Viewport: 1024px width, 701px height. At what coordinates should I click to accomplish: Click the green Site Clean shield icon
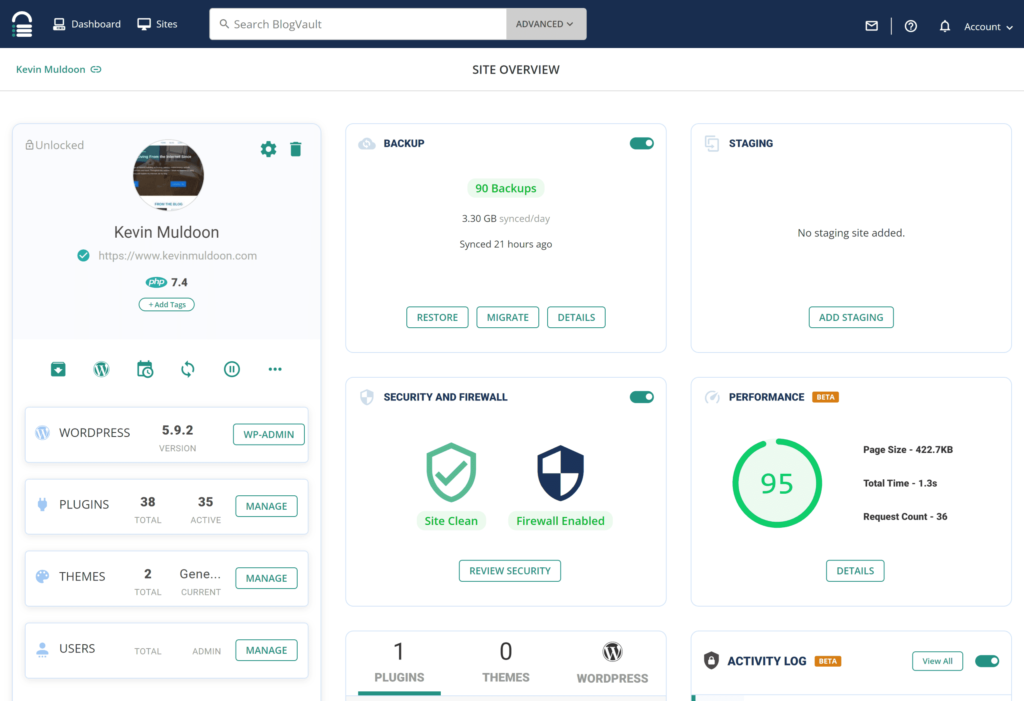[x=451, y=472]
